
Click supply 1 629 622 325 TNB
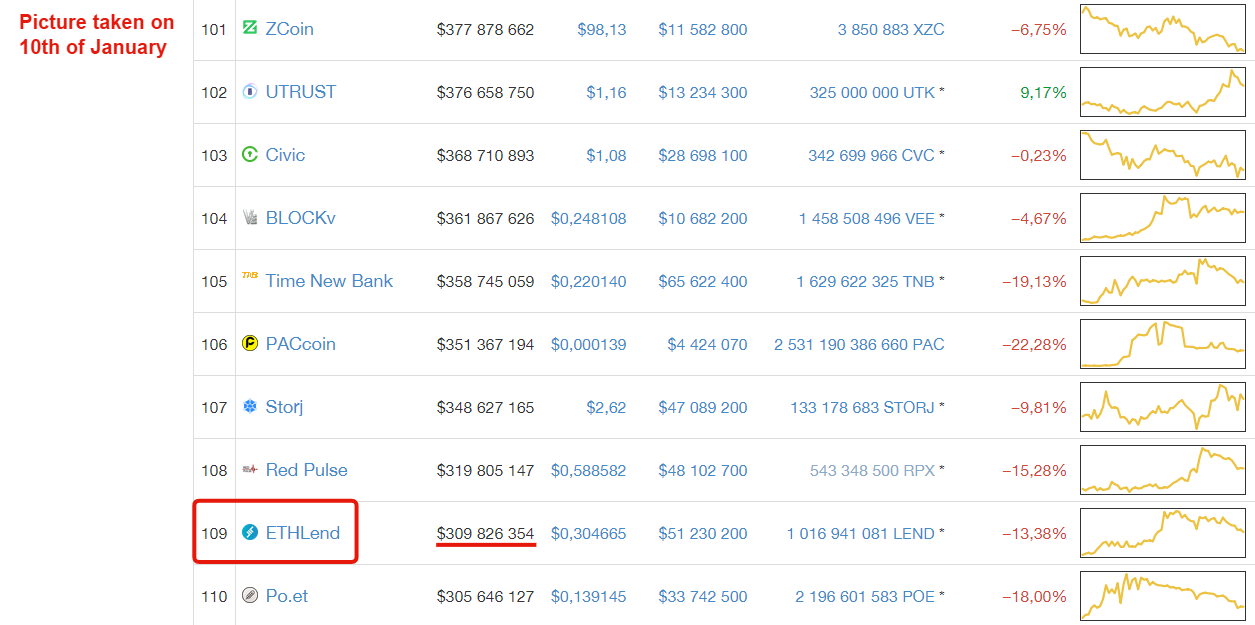pyautogui.click(x=866, y=282)
